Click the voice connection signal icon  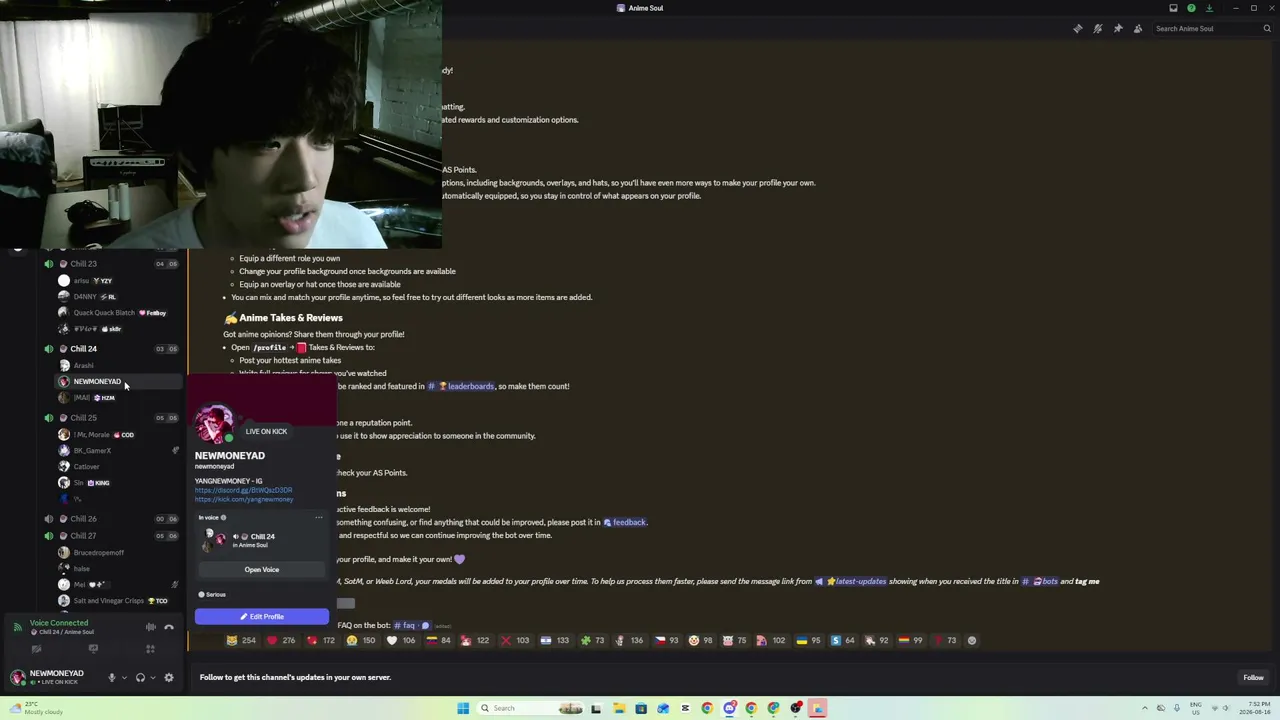pyautogui.click(x=17, y=627)
